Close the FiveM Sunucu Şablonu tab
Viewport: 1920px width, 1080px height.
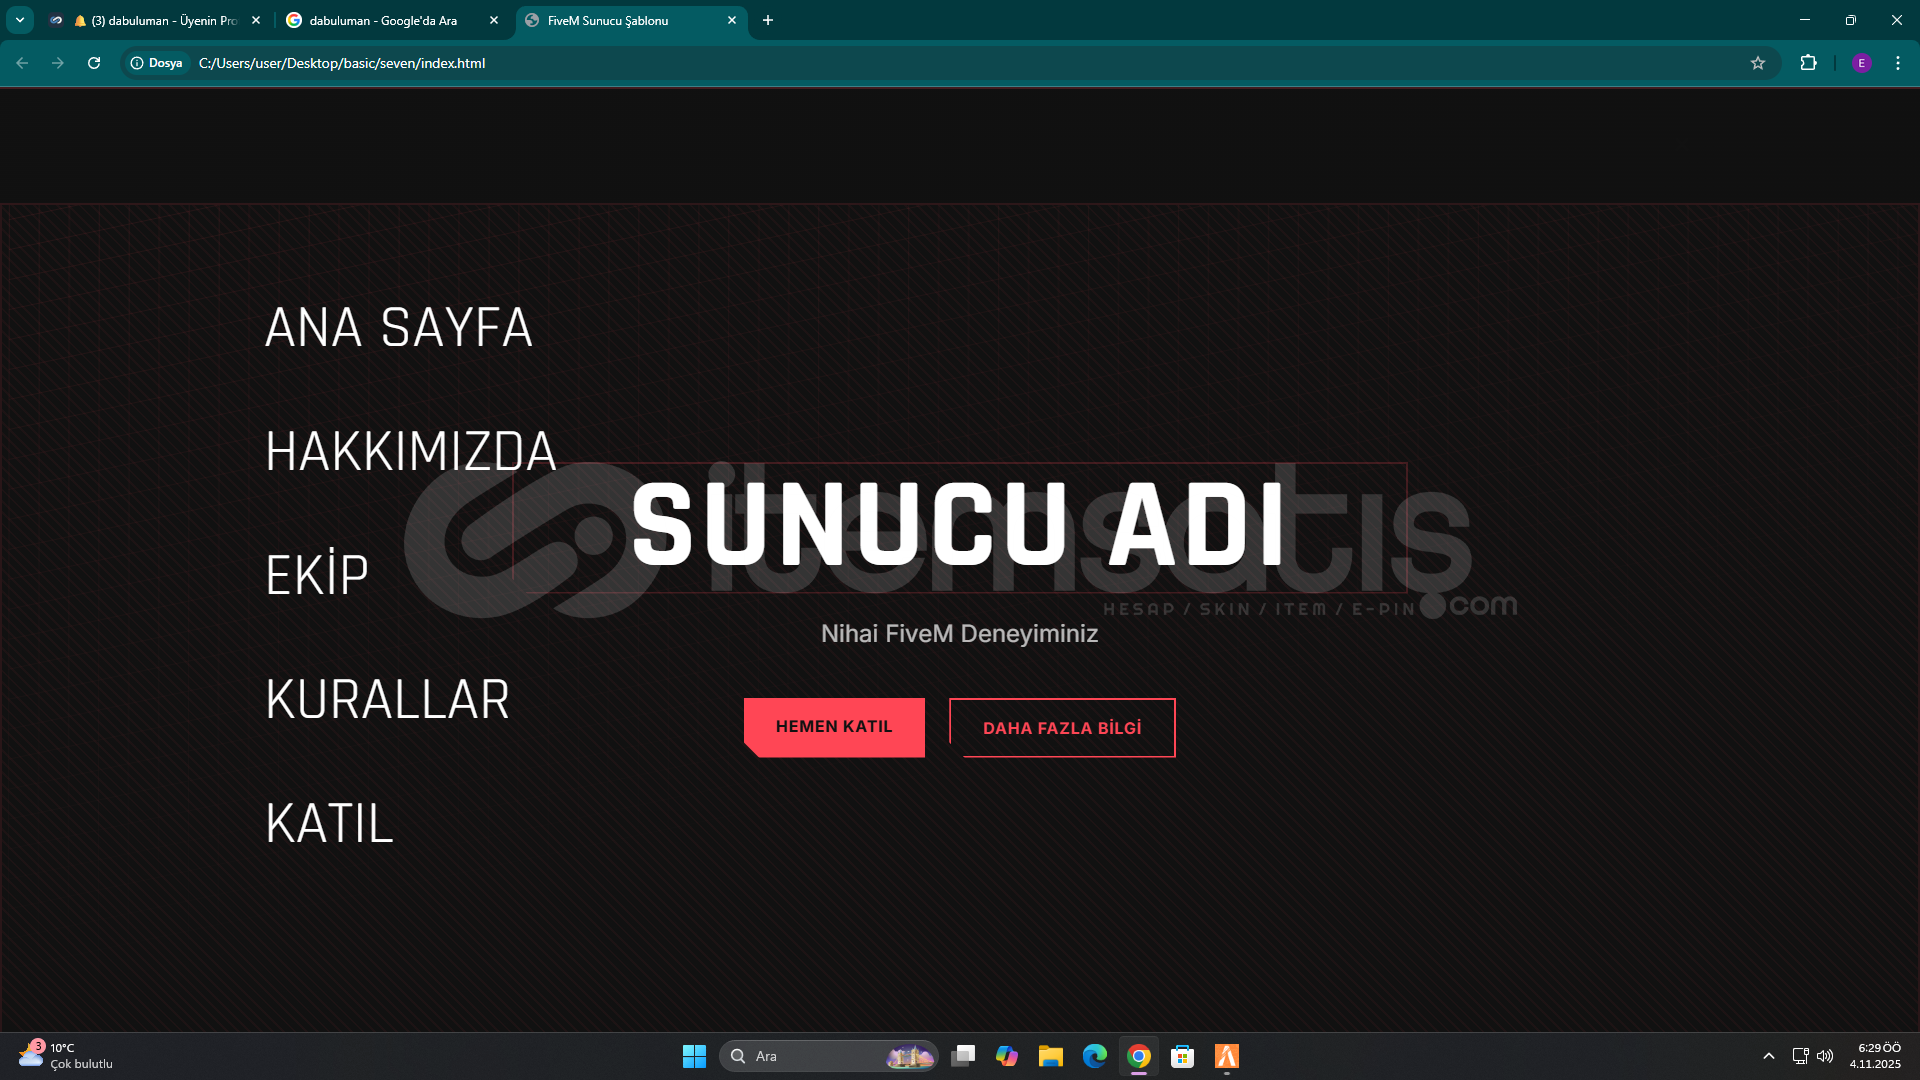tap(732, 20)
